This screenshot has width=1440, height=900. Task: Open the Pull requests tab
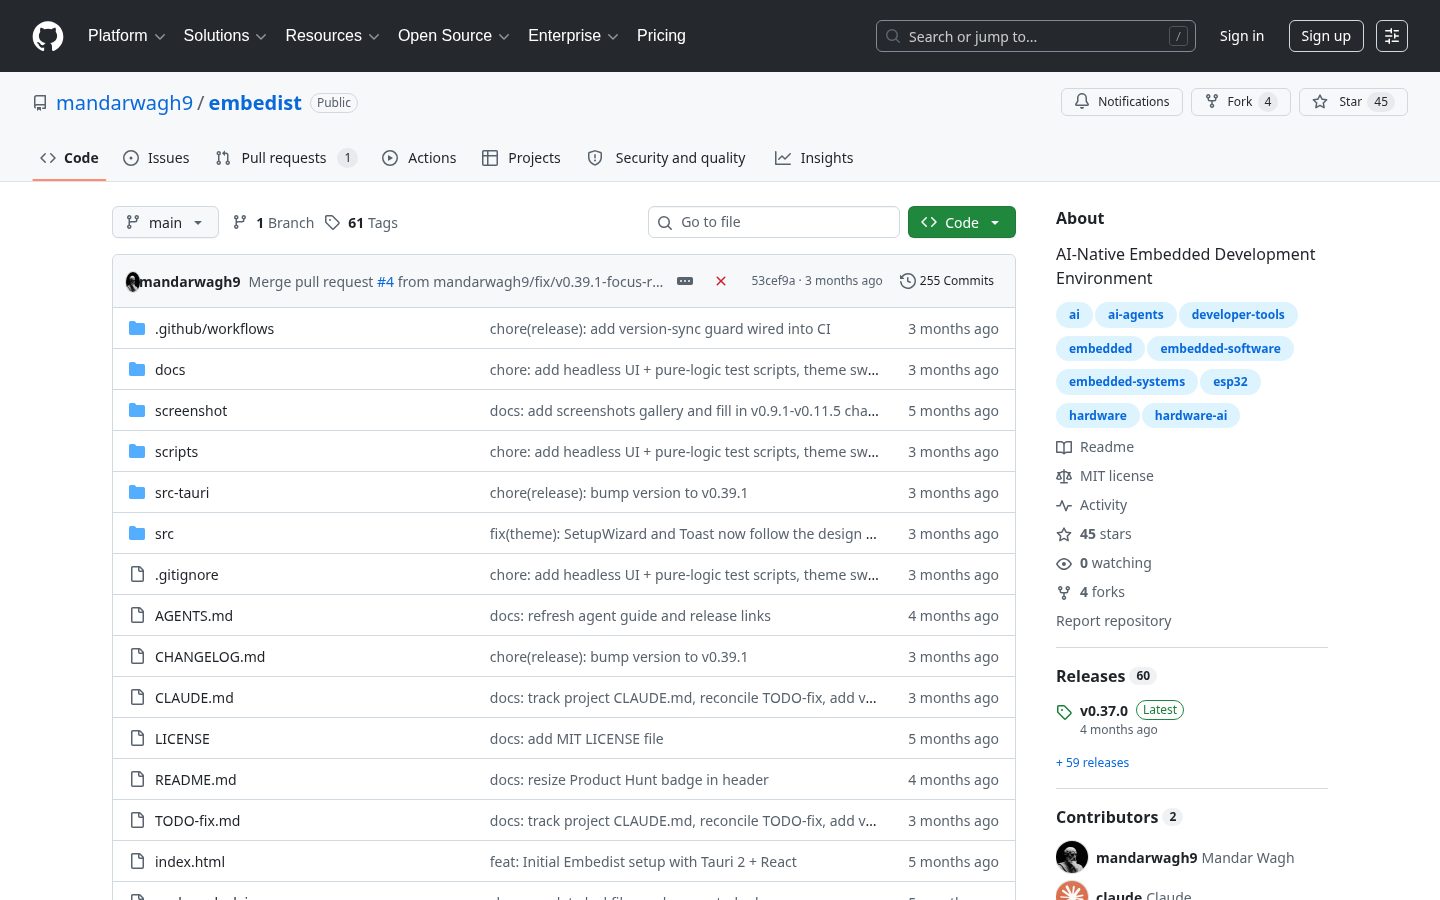[286, 158]
